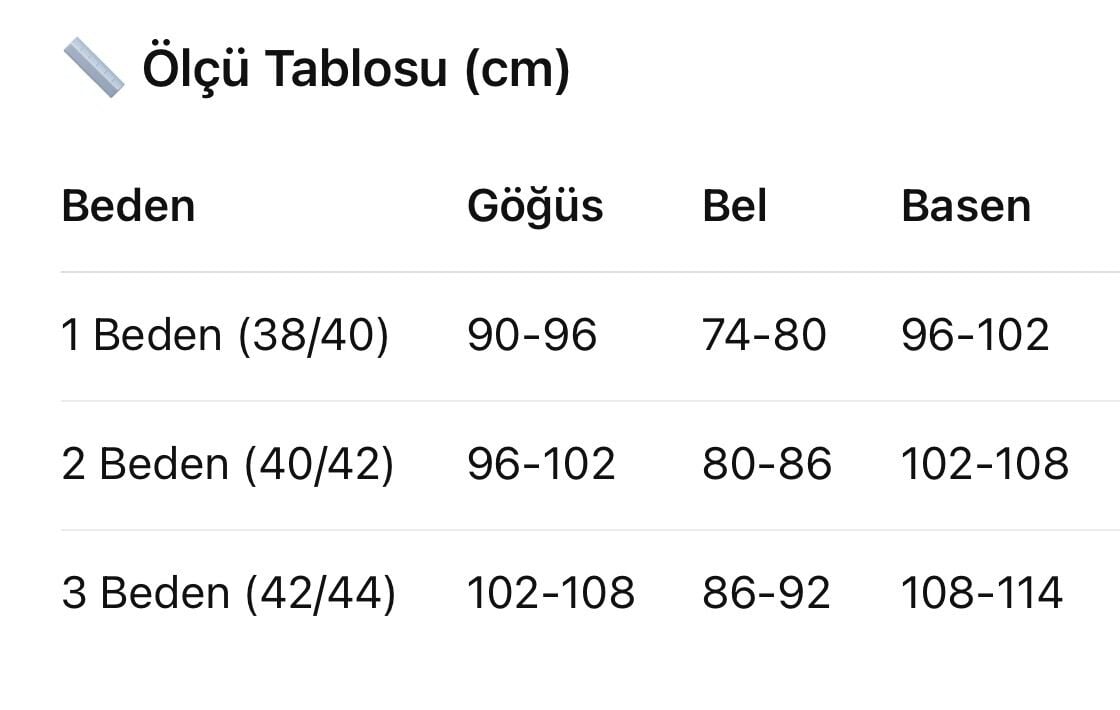Click the 90-96 Göğüs value
This screenshot has width=1120, height=710.
(532, 335)
